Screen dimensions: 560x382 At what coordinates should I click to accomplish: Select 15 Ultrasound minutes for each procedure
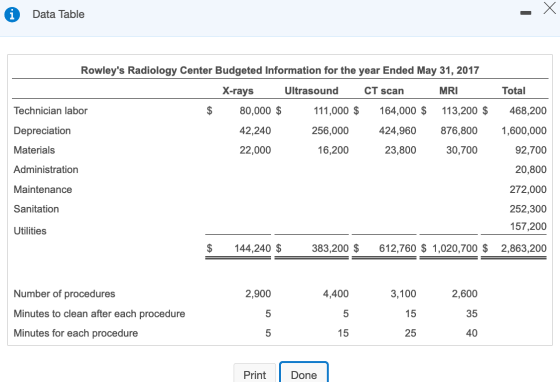(x=343, y=333)
